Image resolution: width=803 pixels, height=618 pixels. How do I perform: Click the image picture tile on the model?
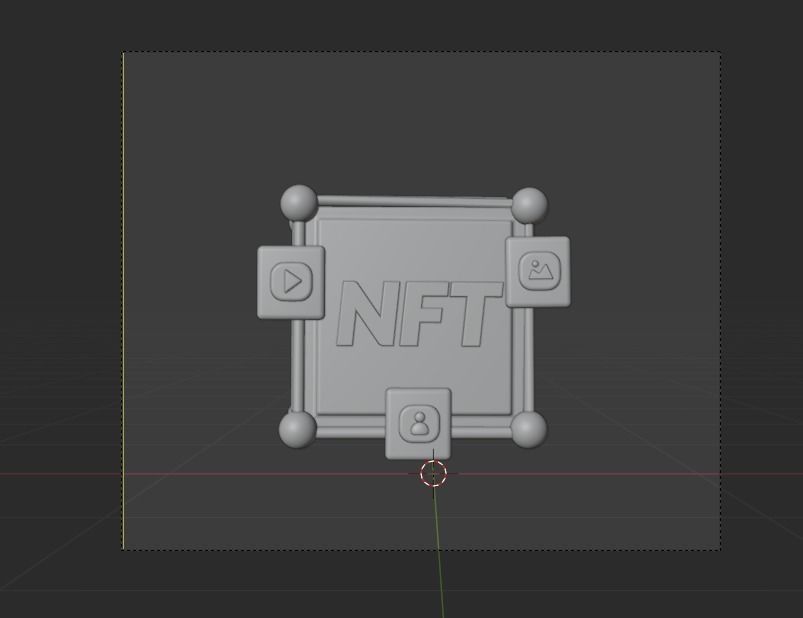point(538,271)
